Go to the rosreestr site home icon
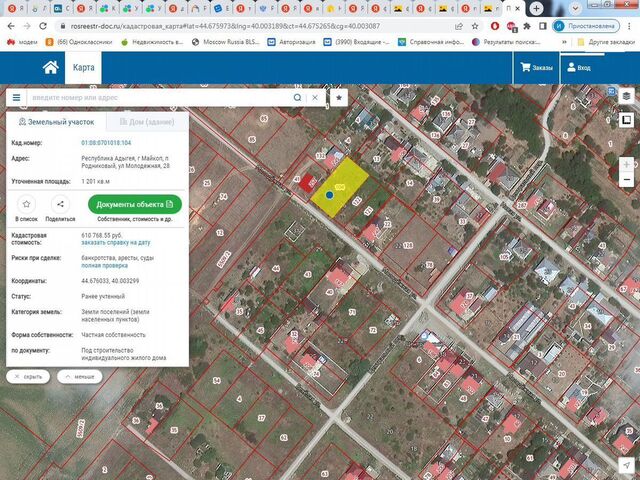 tap(51, 67)
